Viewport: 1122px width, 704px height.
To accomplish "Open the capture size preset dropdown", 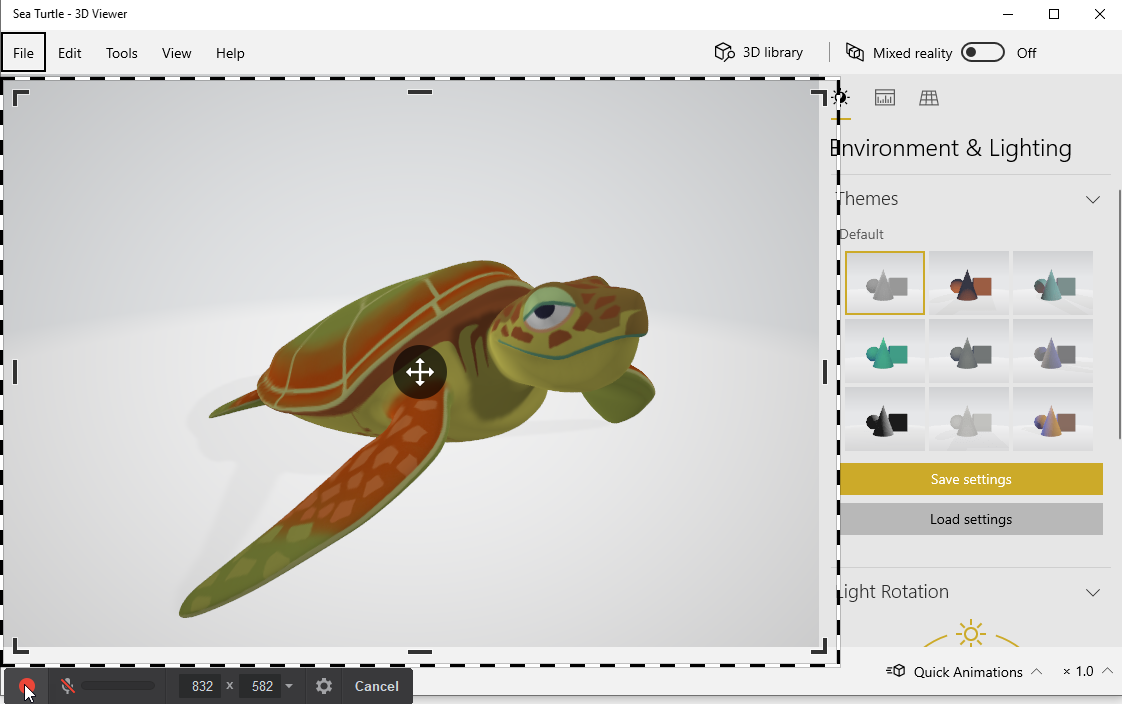I will point(289,686).
